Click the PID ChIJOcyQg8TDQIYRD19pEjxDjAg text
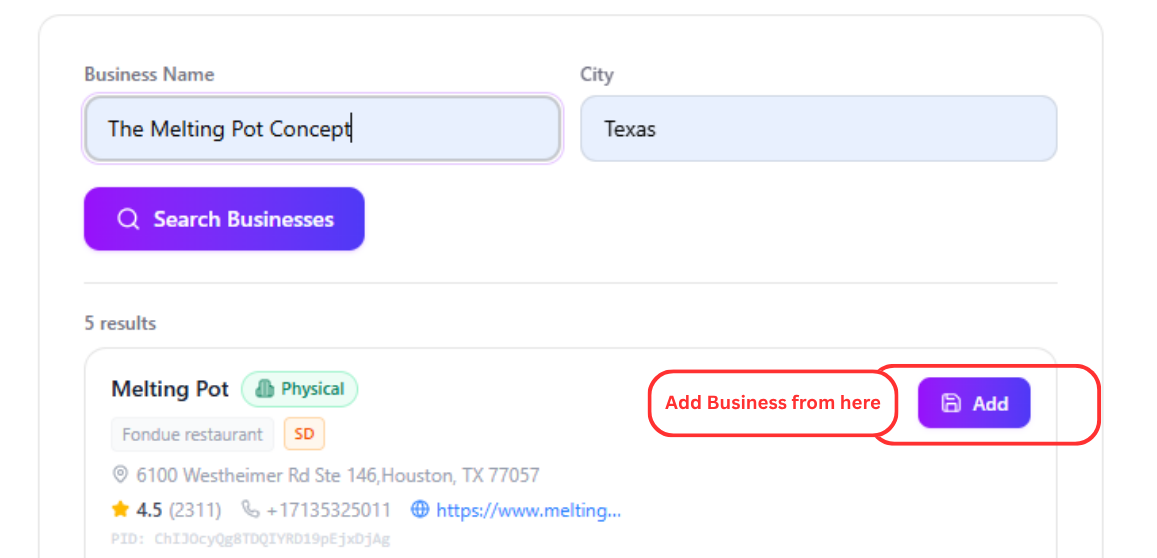 [251, 539]
